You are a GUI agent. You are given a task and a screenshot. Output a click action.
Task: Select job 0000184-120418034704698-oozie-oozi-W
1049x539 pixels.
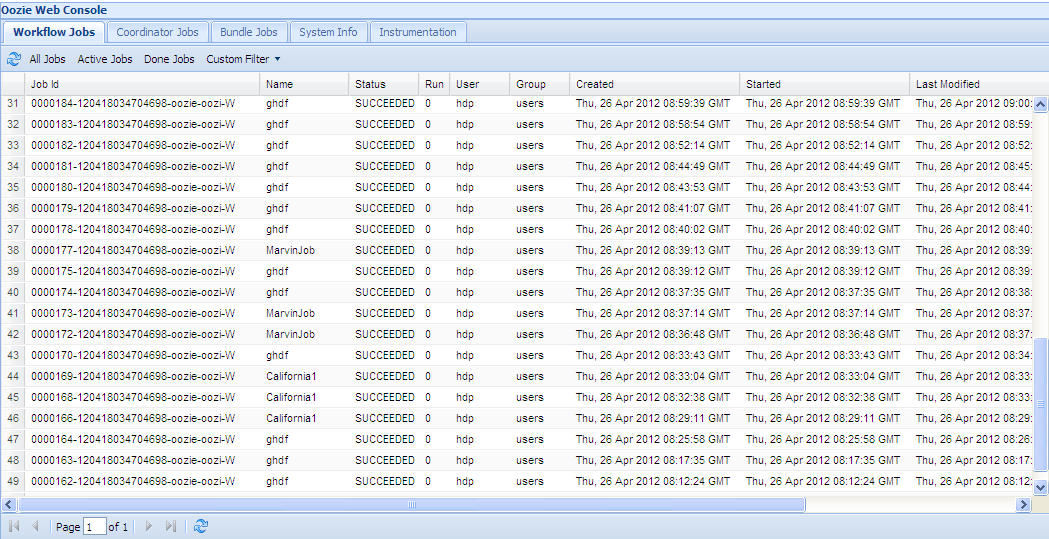tap(133, 104)
